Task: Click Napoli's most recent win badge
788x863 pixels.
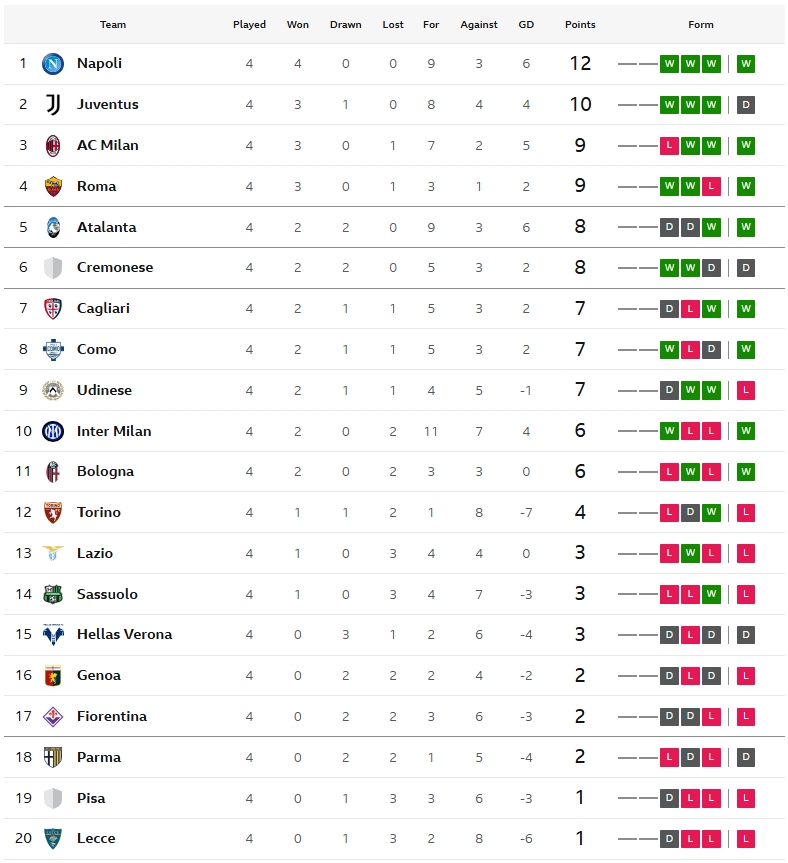Action: click(746, 64)
